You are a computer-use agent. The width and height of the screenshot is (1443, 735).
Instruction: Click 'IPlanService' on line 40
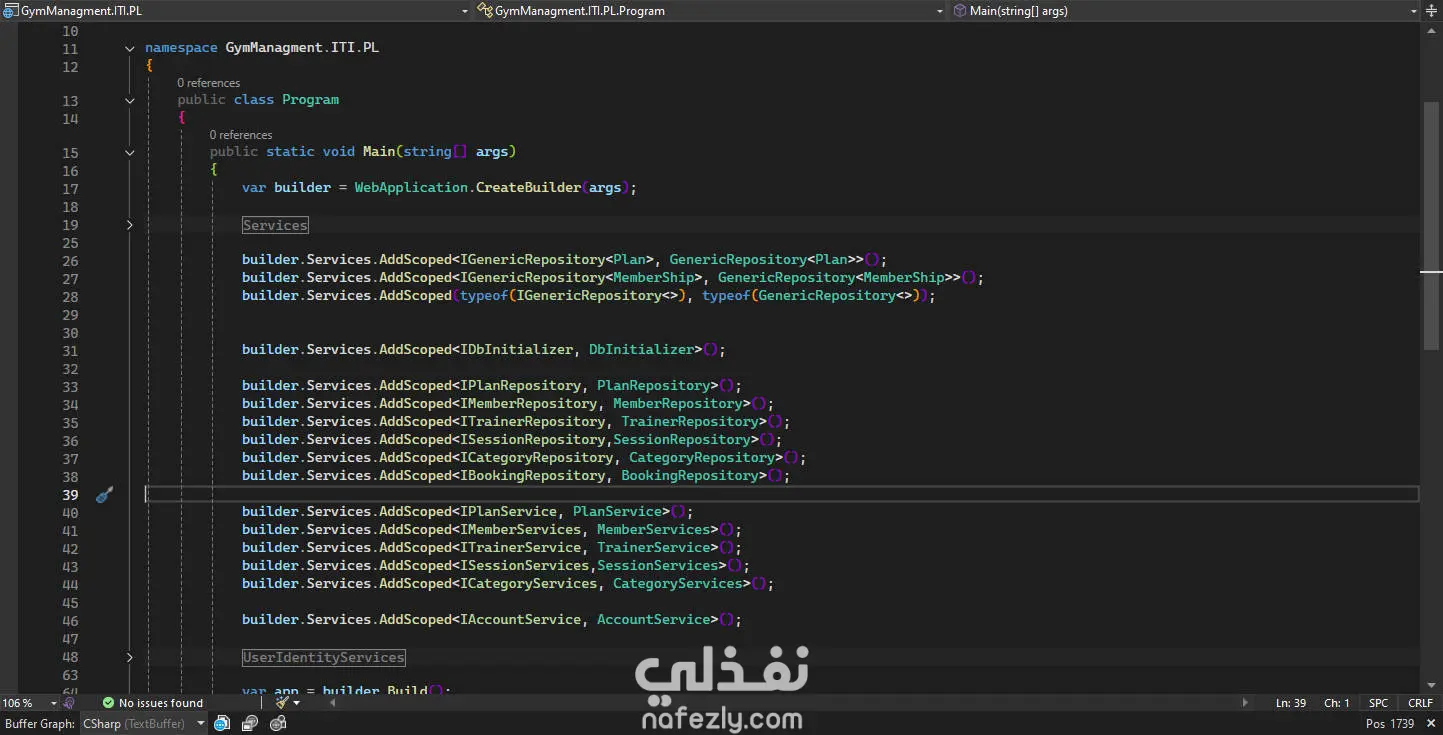pos(508,512)
